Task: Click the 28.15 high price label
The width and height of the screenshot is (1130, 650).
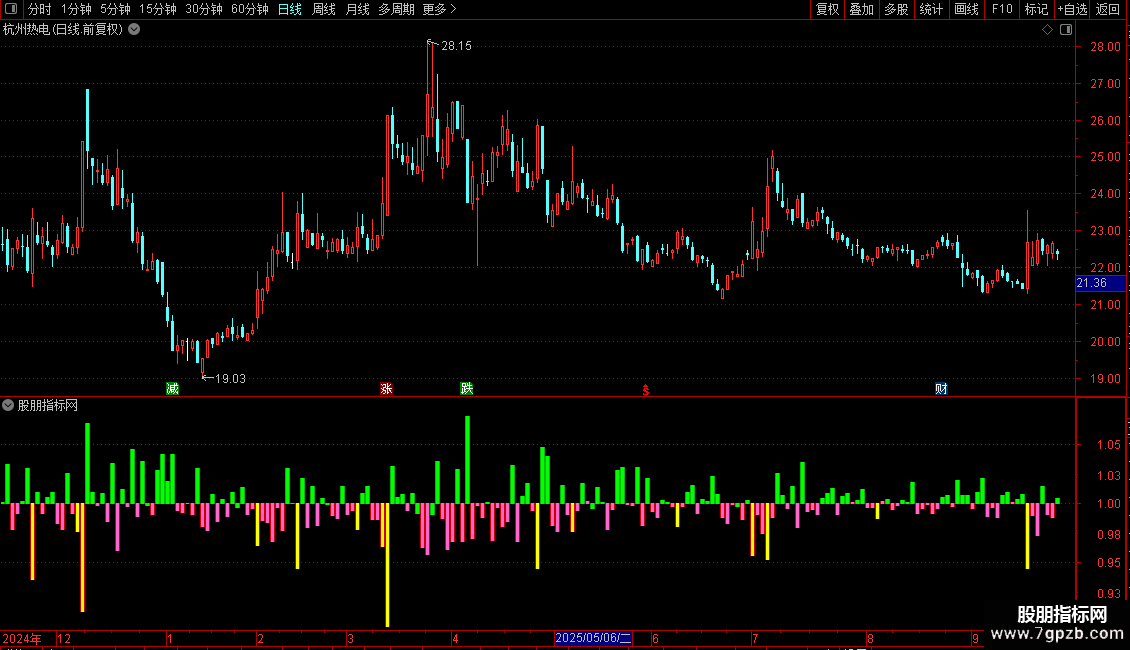Action: pos(456,45)
